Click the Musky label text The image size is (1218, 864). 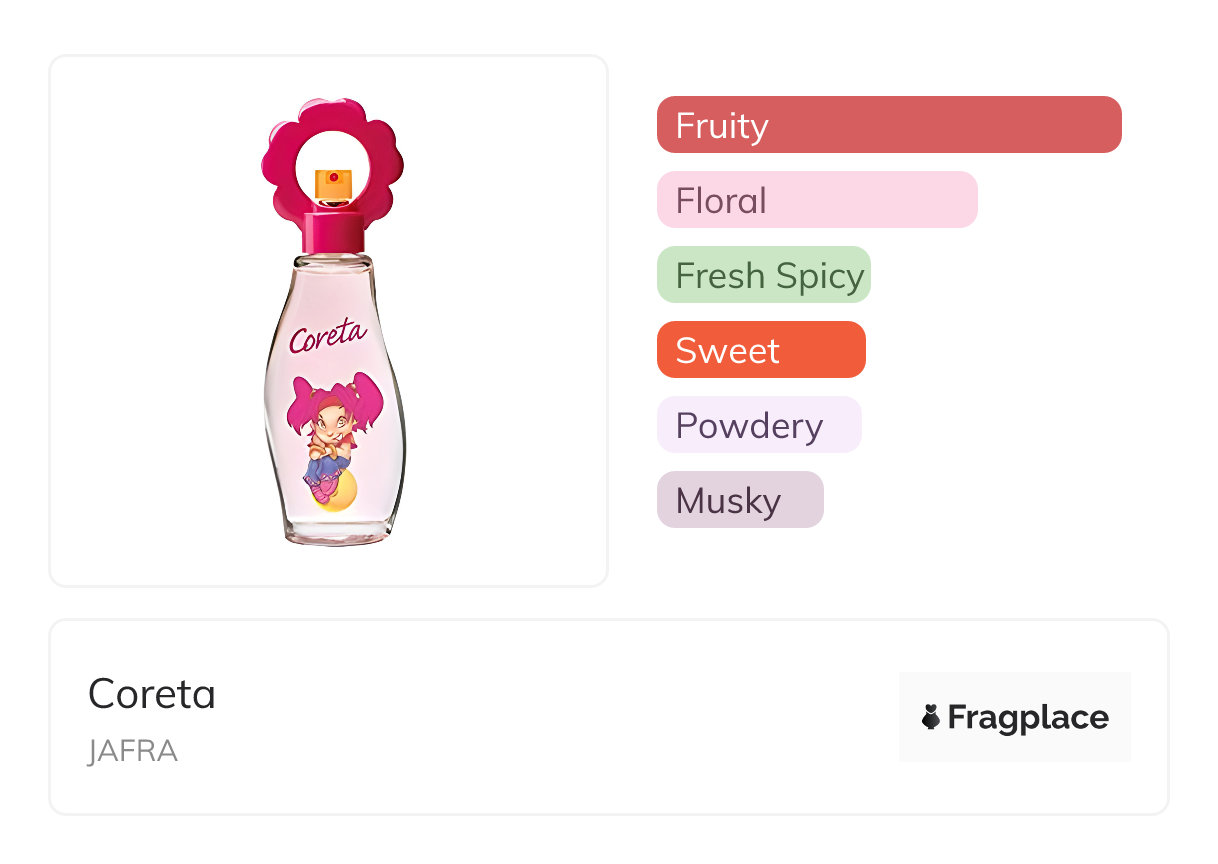click(x=728, y=500)
